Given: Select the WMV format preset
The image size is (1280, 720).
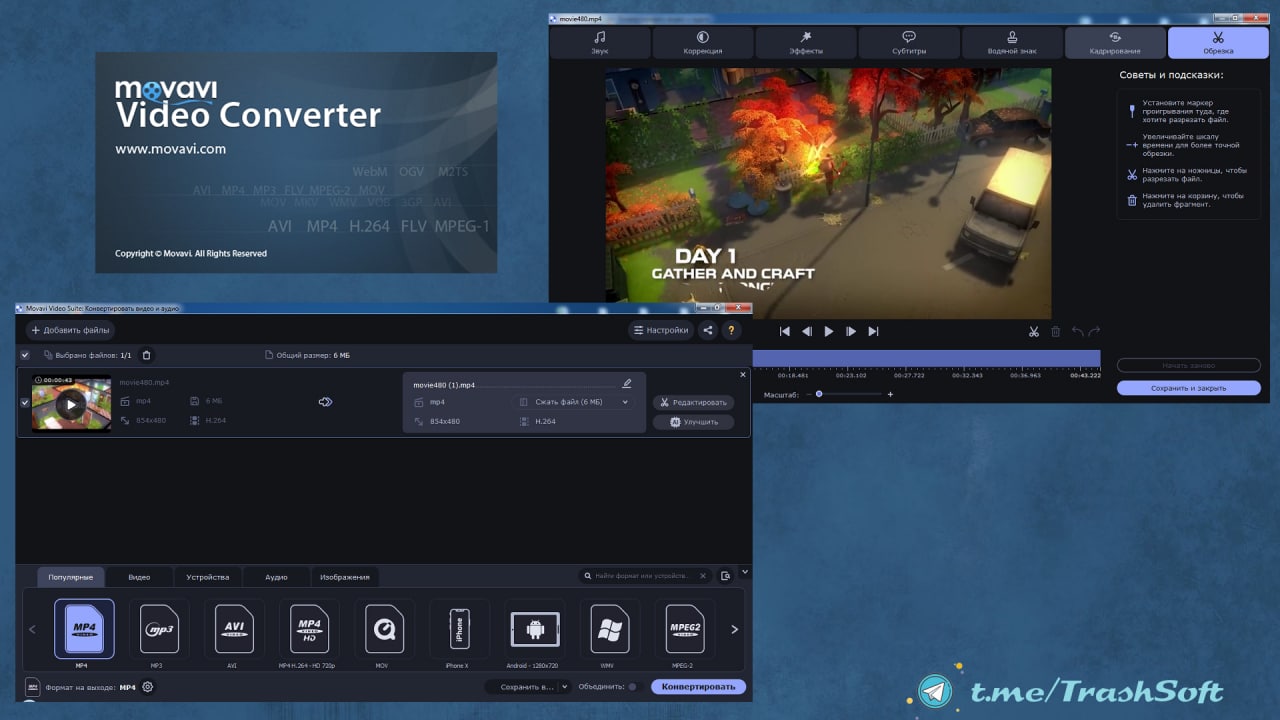Looking at the screenshot, I should coord(610,629).
